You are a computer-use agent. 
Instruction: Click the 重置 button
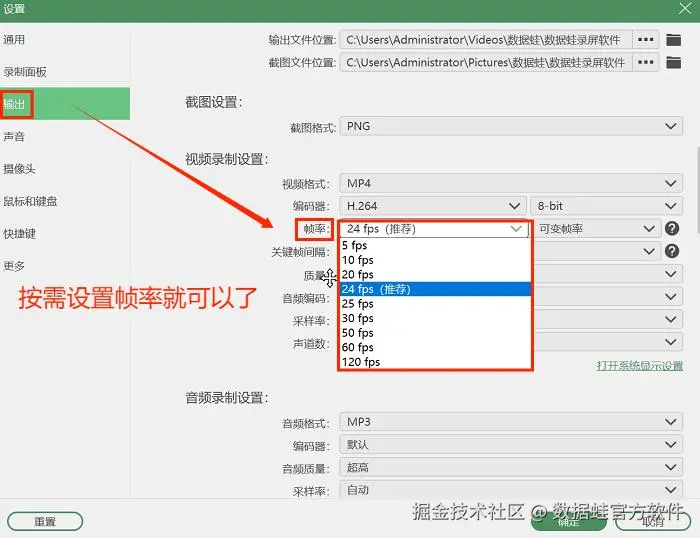45,521
